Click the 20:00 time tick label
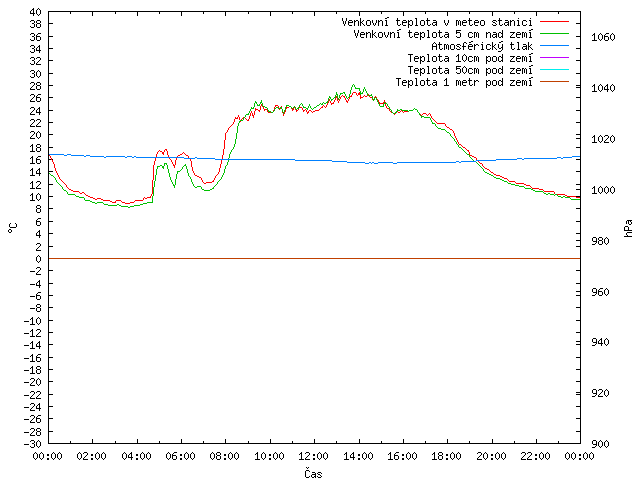The height and width of the screenshot is (480, 640). 491,456
